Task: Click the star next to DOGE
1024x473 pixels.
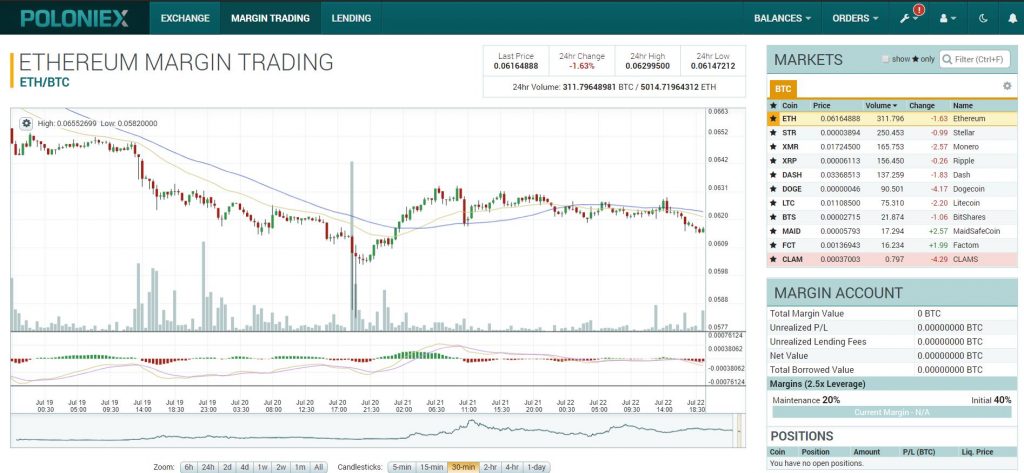Action: click(773, 189)
